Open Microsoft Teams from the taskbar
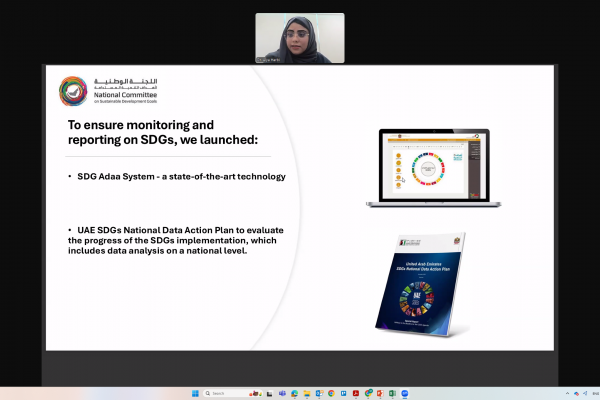600x400 pixels. pos(282,393)
